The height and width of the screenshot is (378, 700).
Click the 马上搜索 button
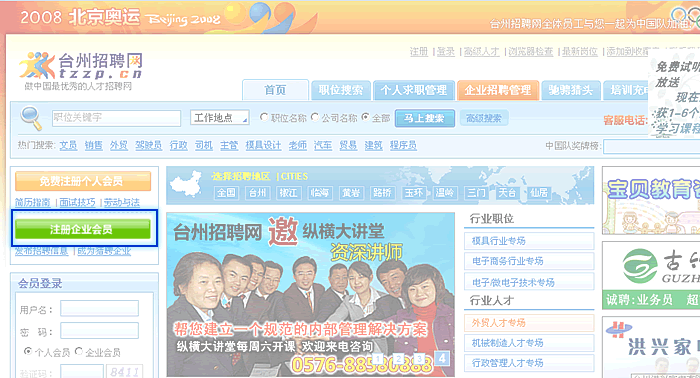coord(425,118)
